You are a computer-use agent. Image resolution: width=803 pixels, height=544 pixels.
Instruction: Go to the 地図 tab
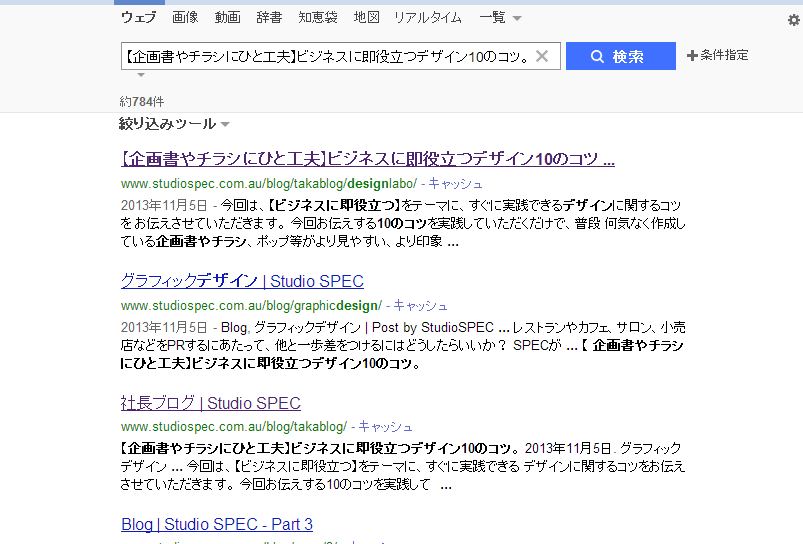367,18
